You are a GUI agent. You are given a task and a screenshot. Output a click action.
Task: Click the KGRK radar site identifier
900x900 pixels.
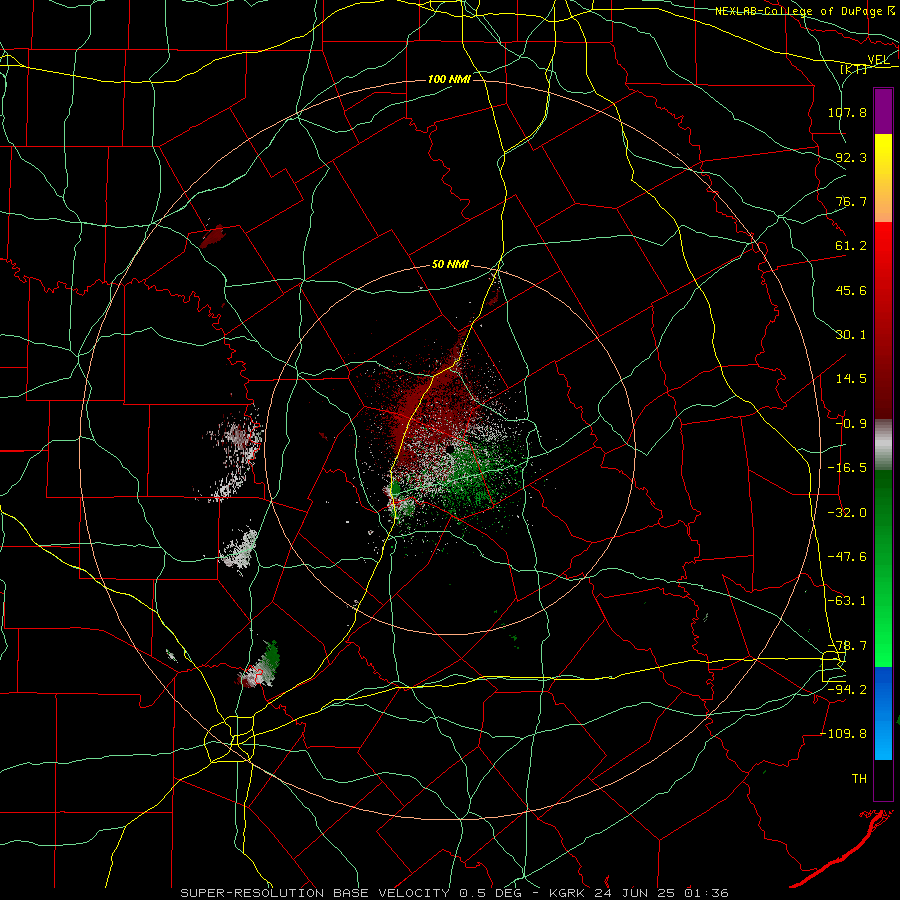coord(568,893)
